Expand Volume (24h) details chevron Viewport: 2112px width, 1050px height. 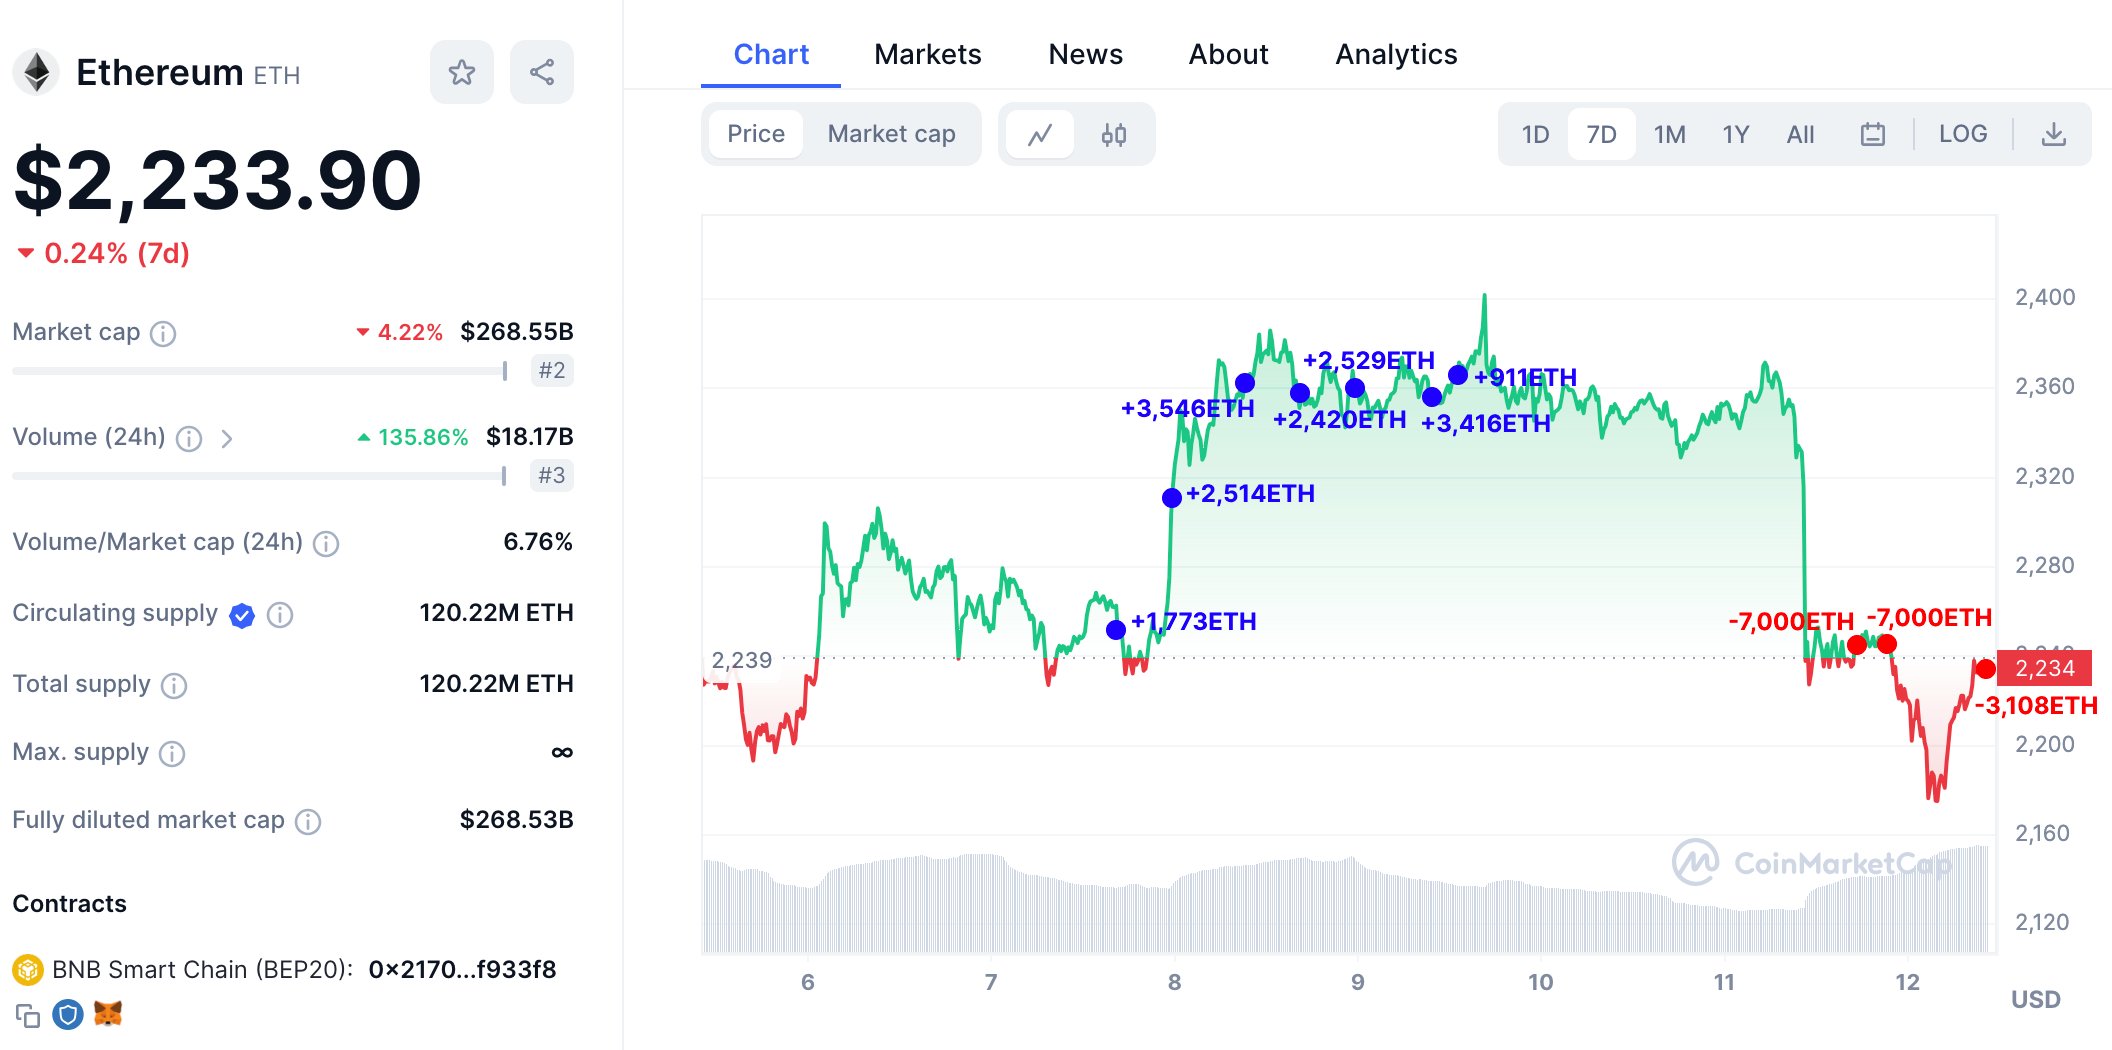[x=227, y=438]
